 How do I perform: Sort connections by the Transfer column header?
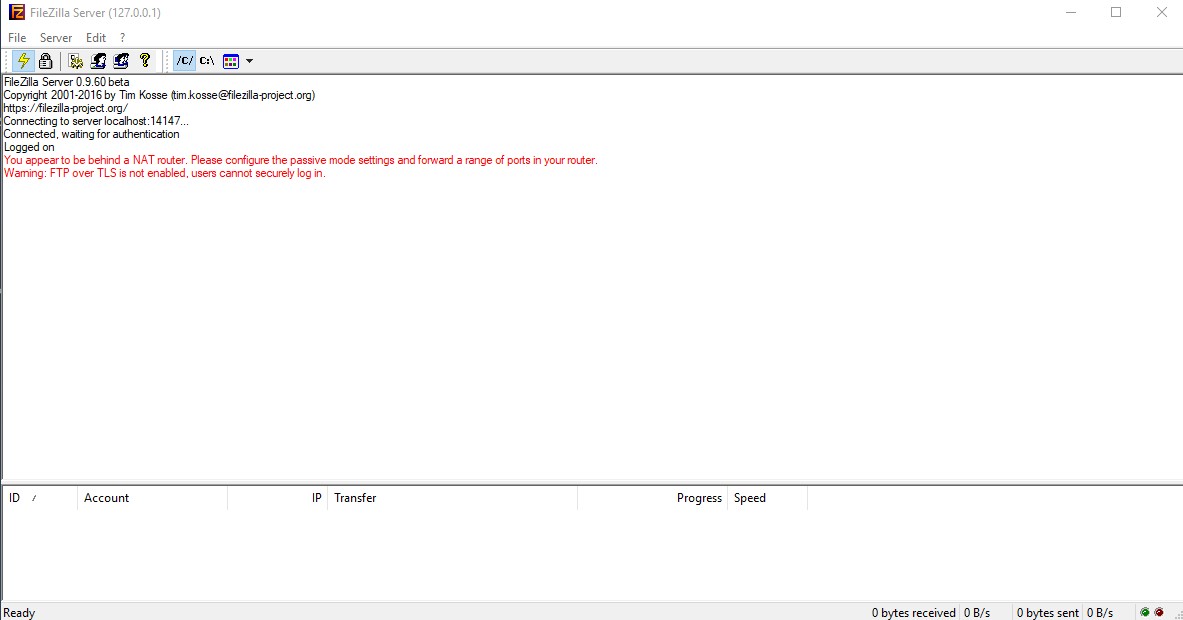pos(453,498)
